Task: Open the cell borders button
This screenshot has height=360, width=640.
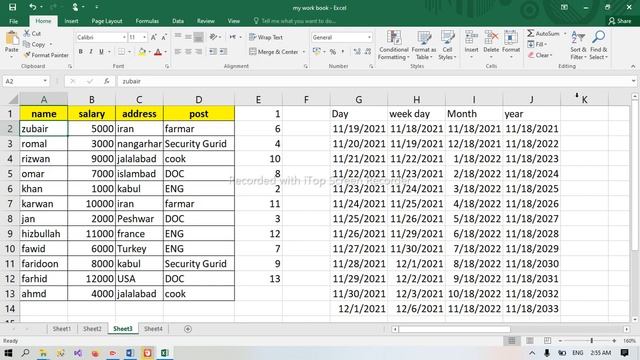Action: (x=122, y=52)
